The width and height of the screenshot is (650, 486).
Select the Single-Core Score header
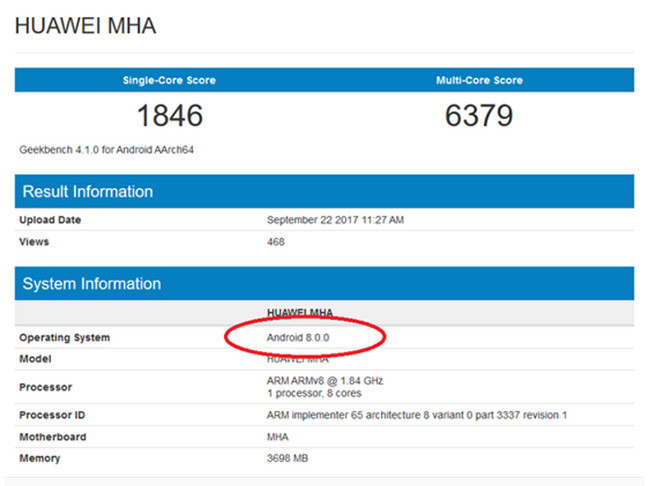click(x=169, y=80)
